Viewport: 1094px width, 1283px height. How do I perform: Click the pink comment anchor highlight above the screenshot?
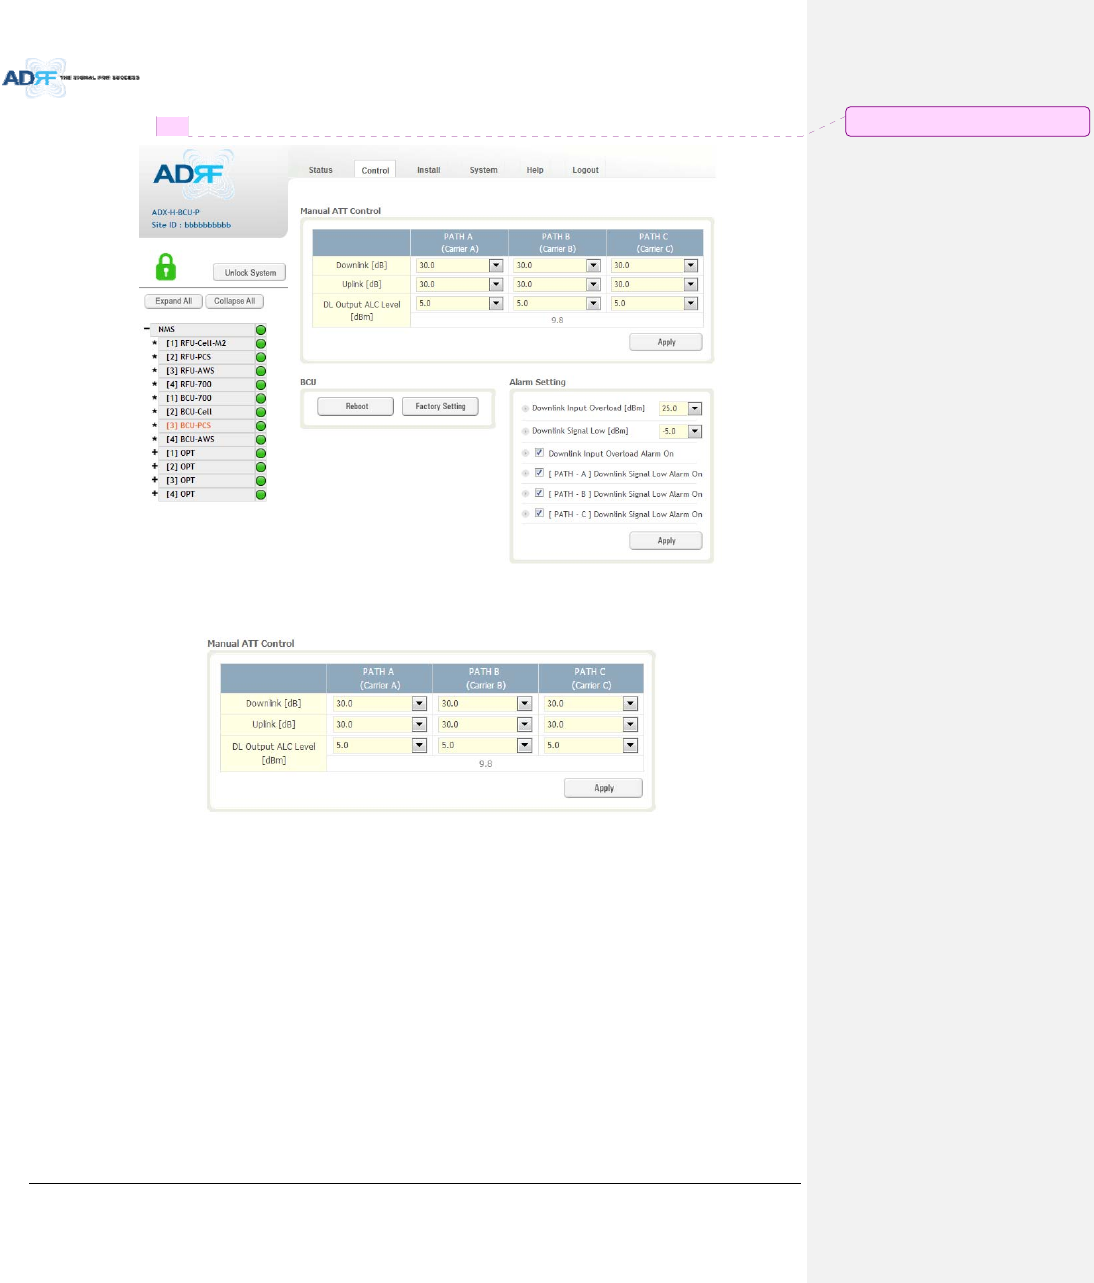[x=172, y=126]
